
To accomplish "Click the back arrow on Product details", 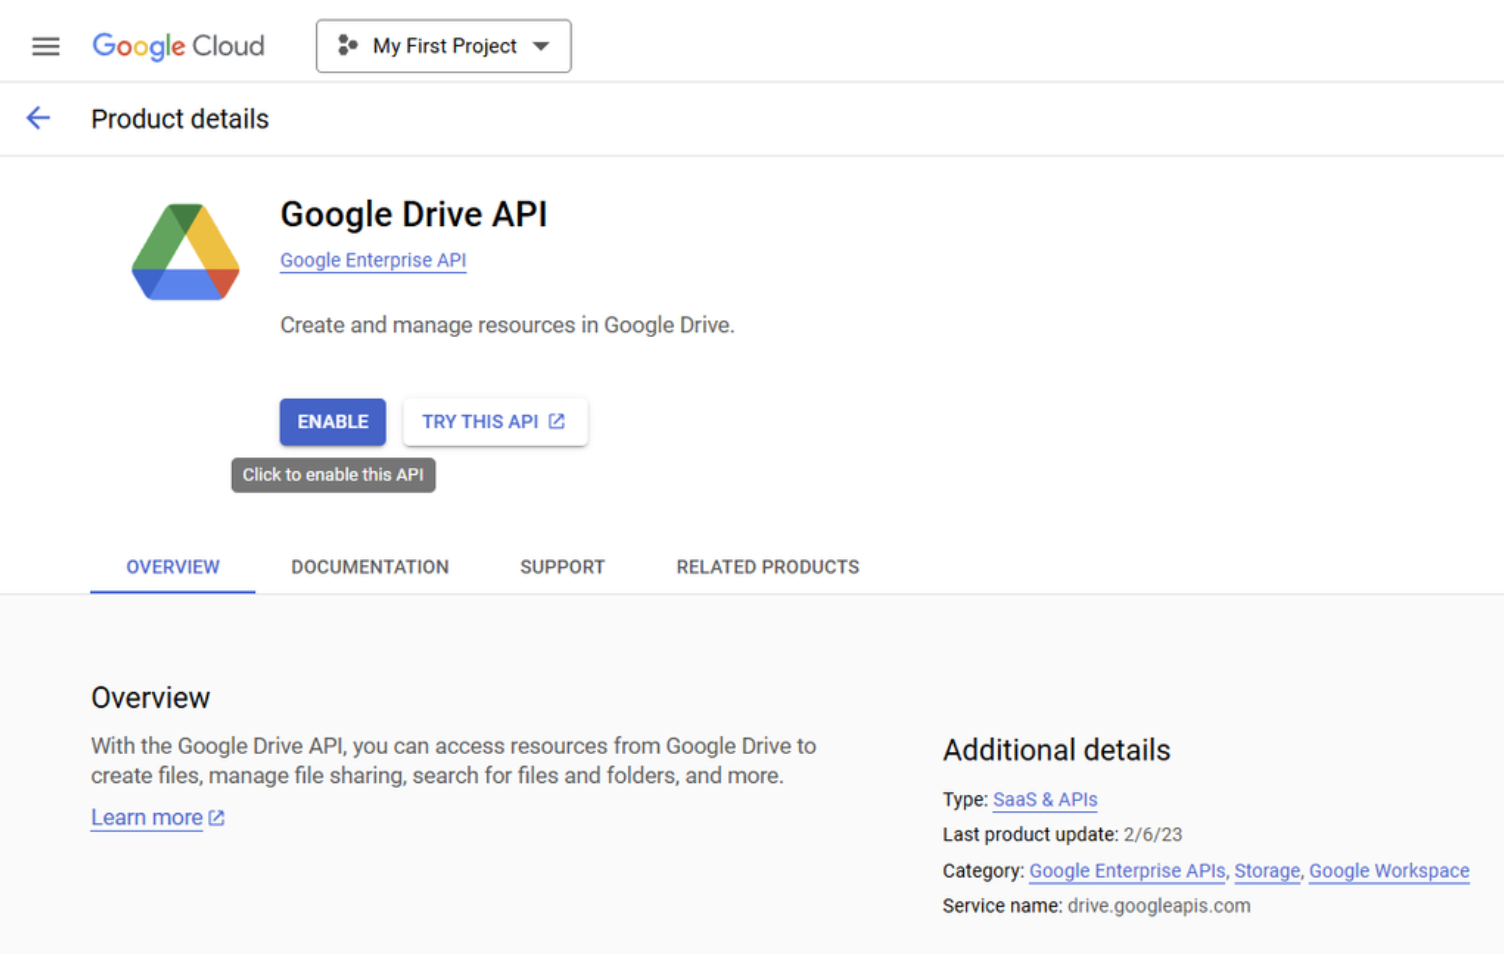I will click(37, 118).
